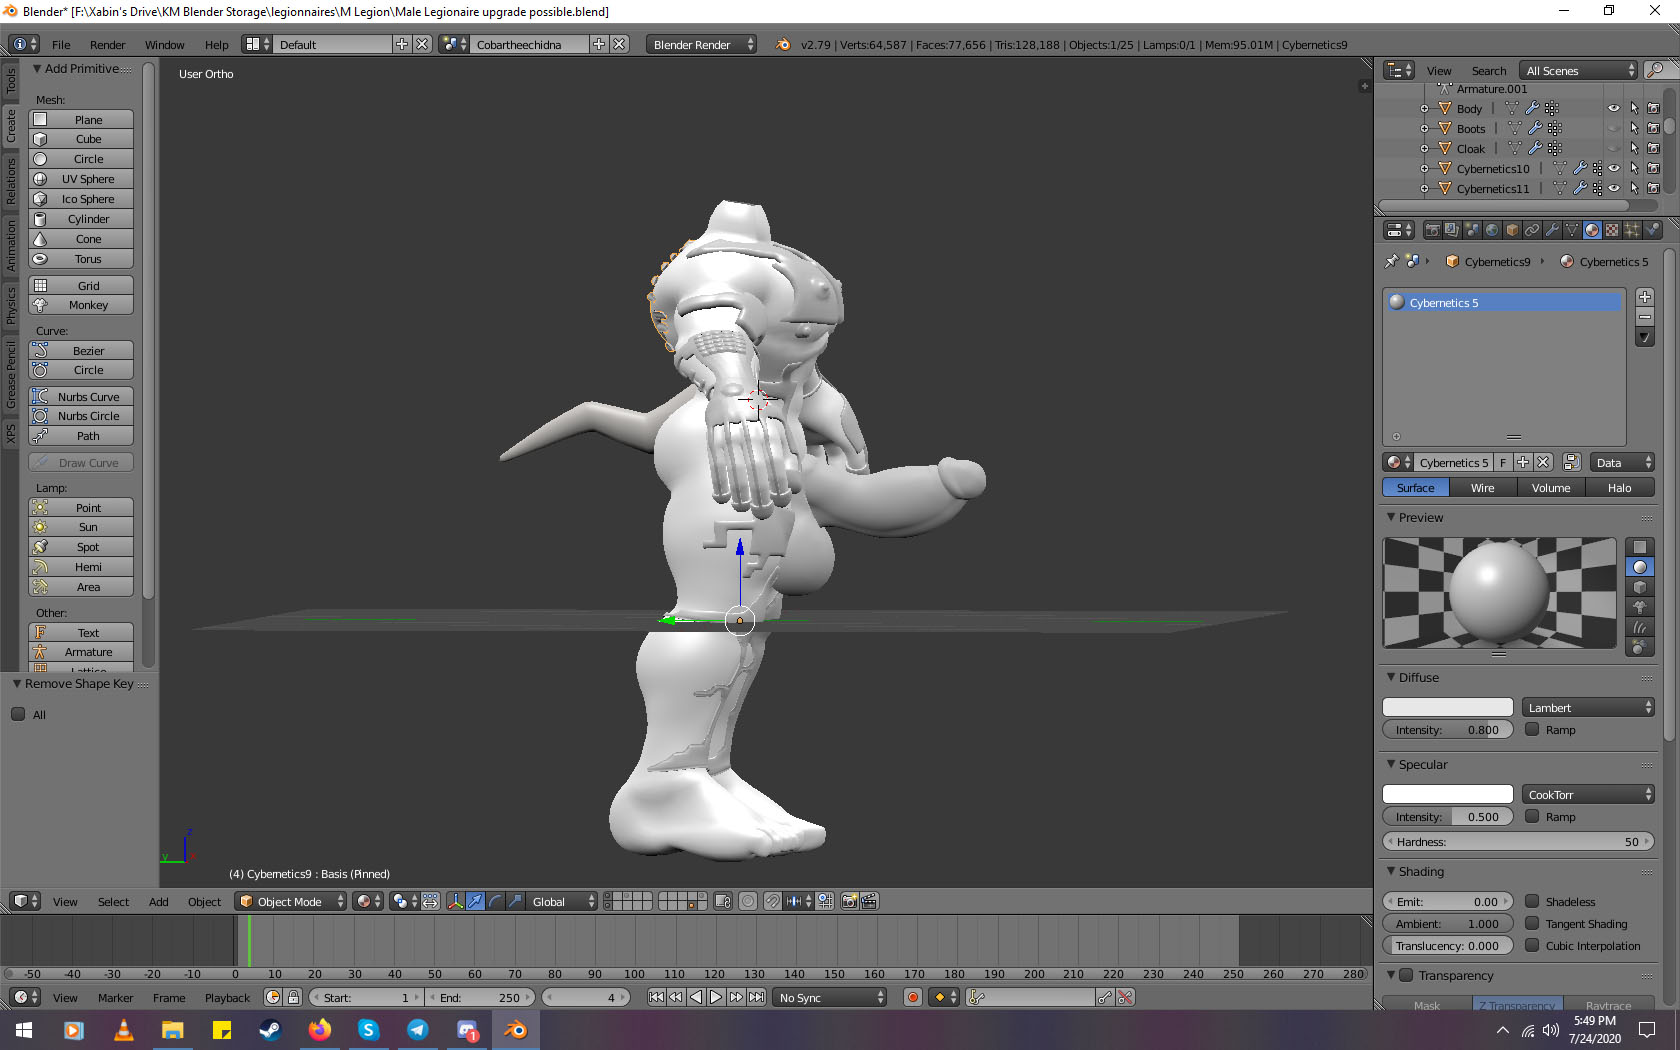Collapse the Diffuse panel
Image resolution: width=1680 pixels, height=1050 pixels.
tap(1391, 677)
